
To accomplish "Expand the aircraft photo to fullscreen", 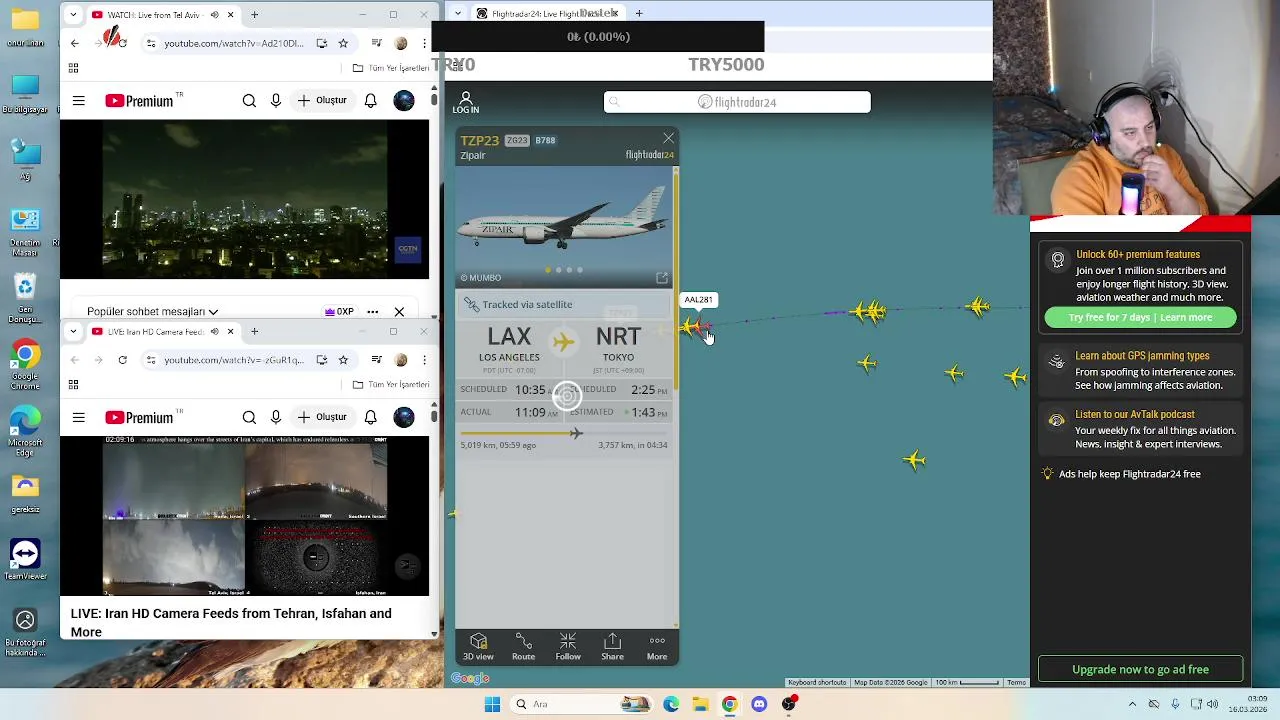I will click(x=662, y=278).
